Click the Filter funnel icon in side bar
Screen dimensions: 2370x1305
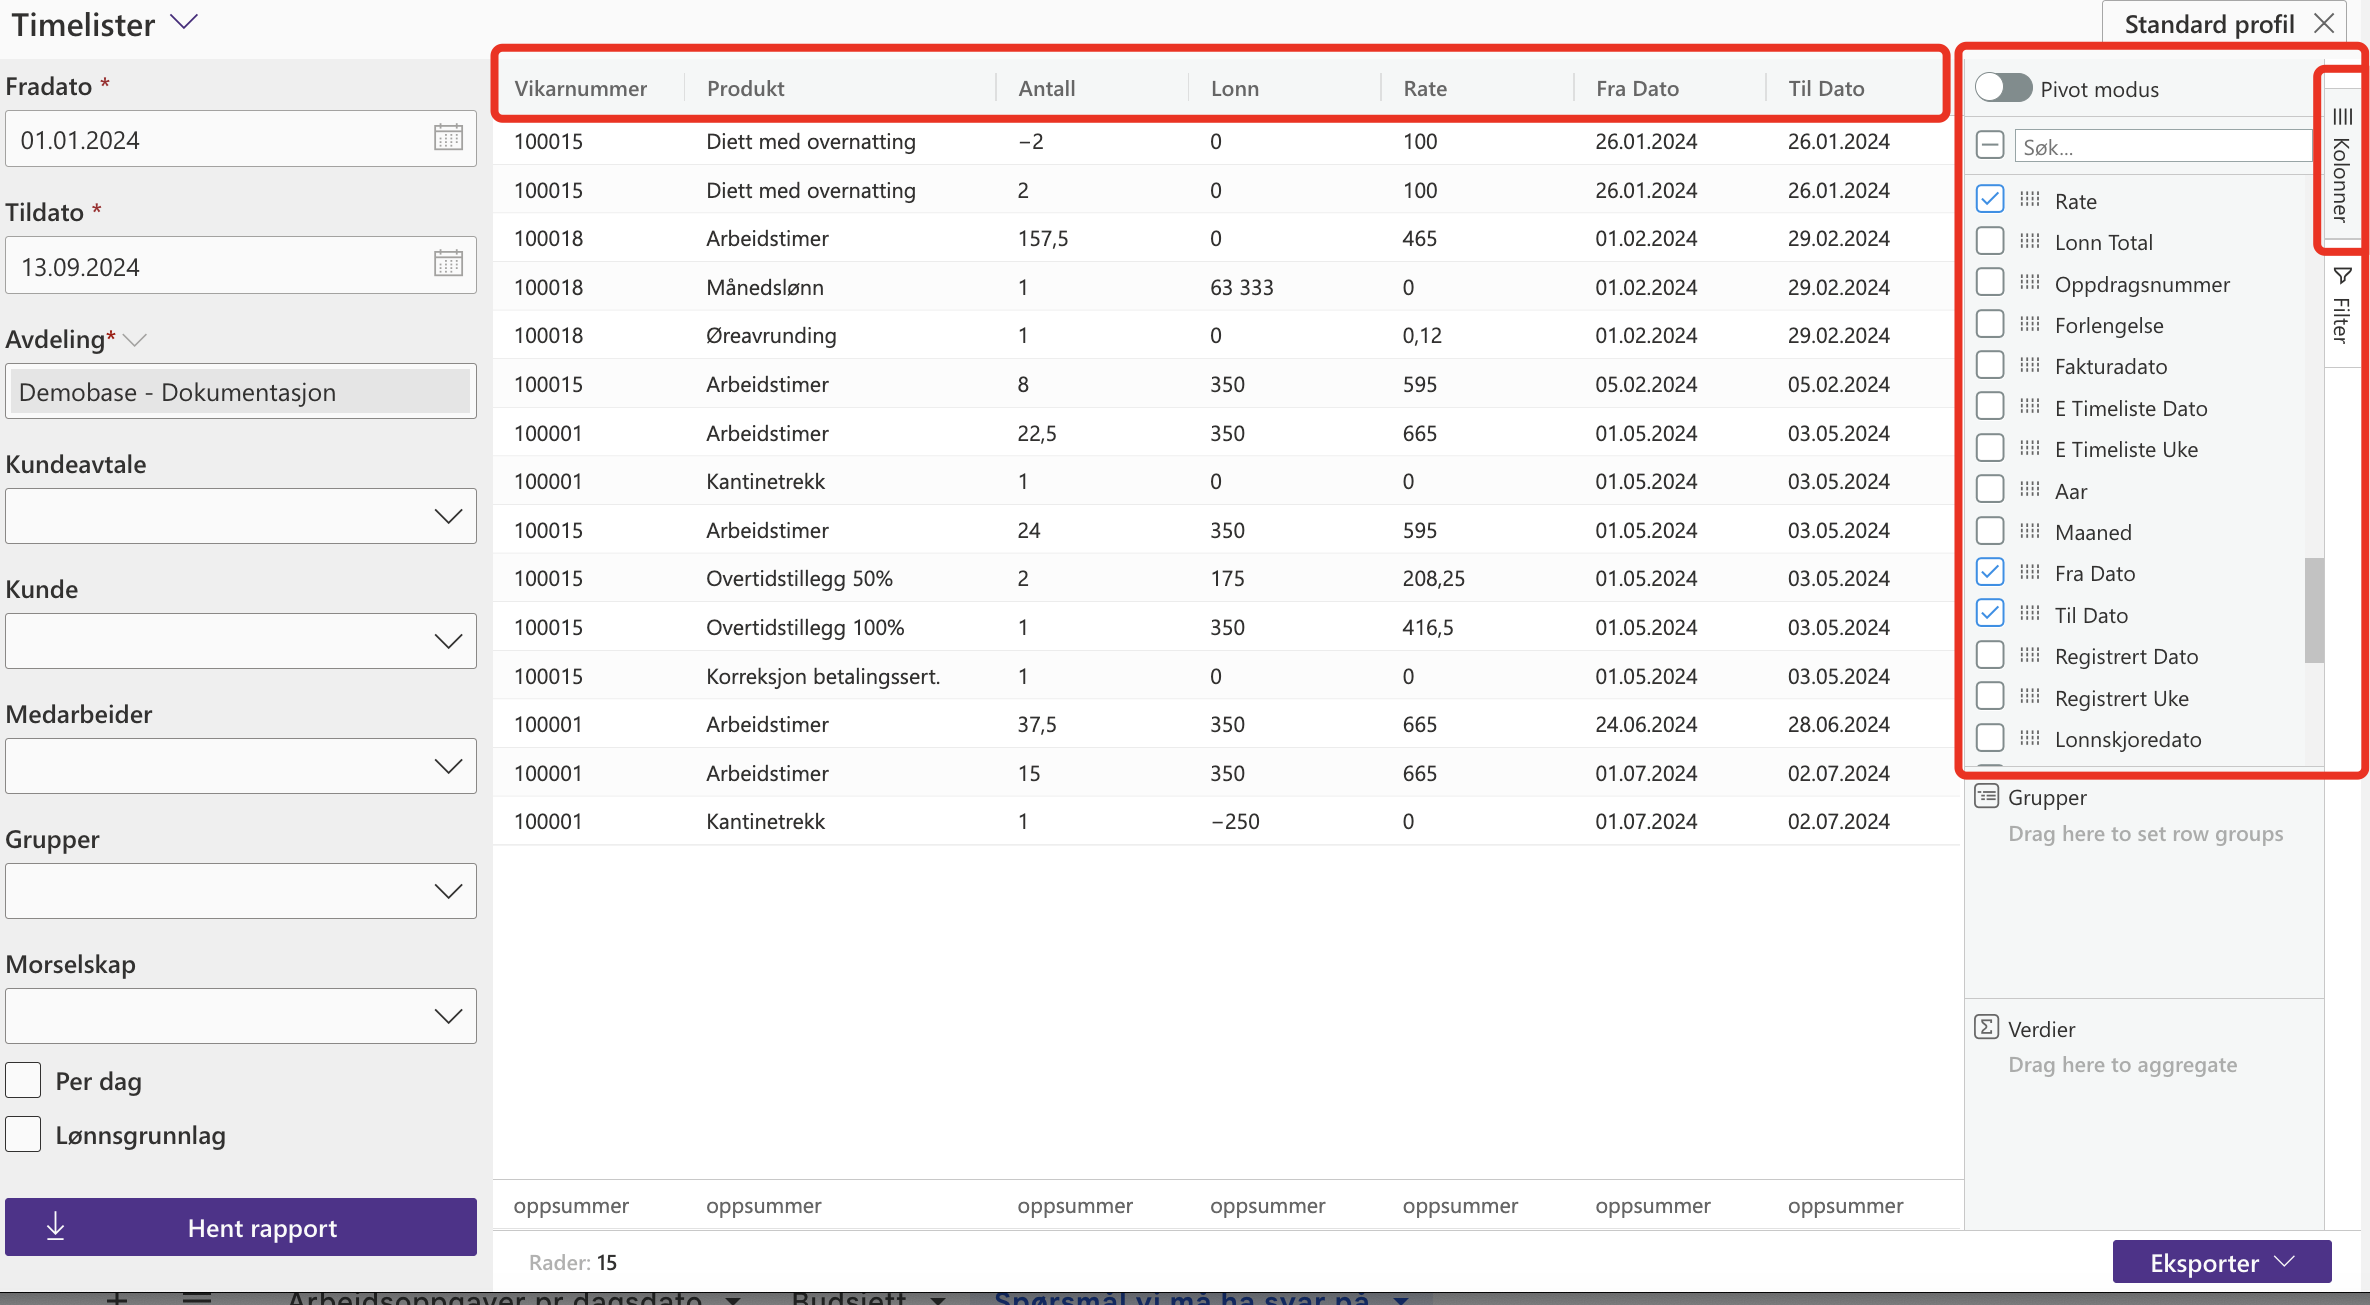click(x=2342, y=276)
